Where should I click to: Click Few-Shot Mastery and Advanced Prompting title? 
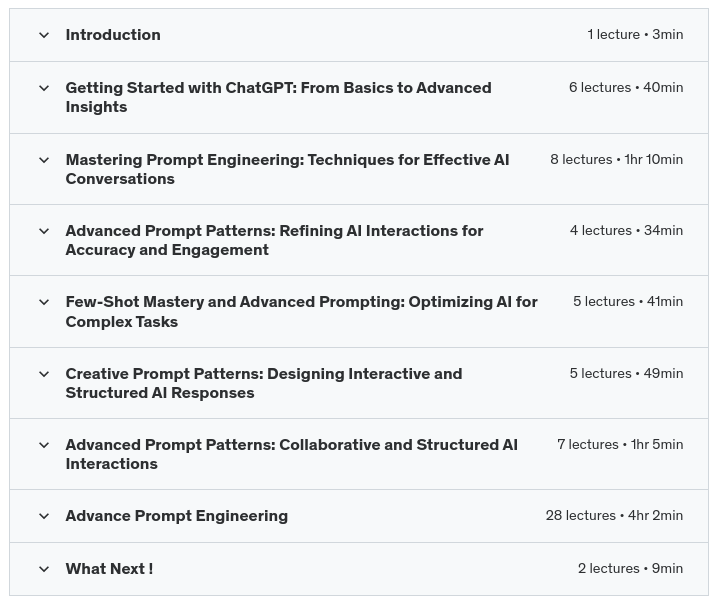point(301,311)
